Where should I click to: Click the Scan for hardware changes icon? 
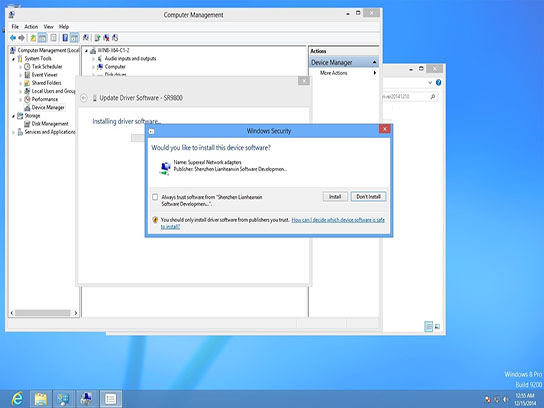pos(85,38)
